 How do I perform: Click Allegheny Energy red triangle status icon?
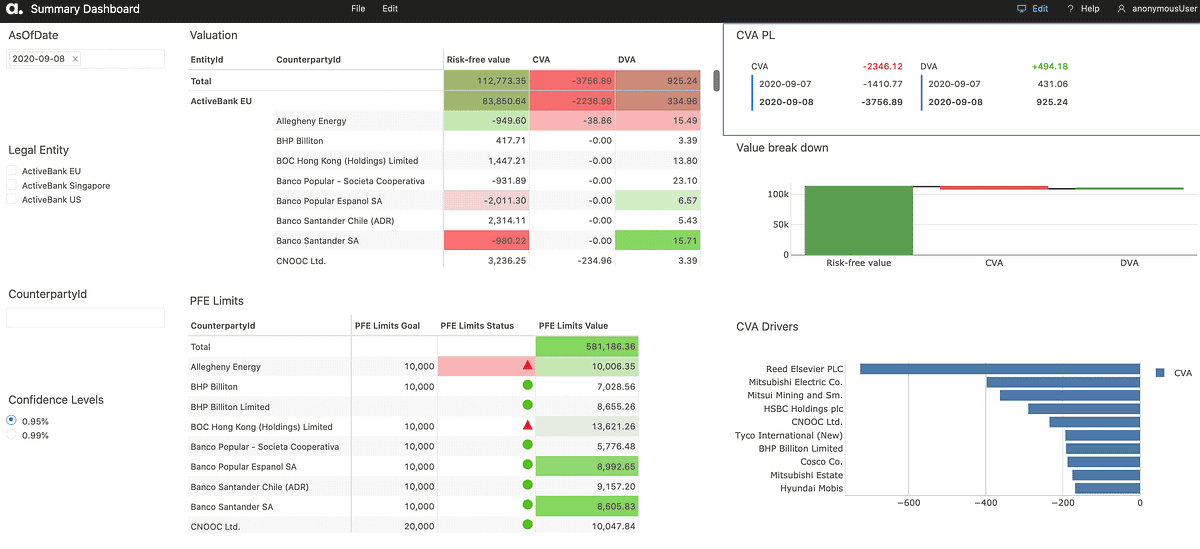pos(527,366)
